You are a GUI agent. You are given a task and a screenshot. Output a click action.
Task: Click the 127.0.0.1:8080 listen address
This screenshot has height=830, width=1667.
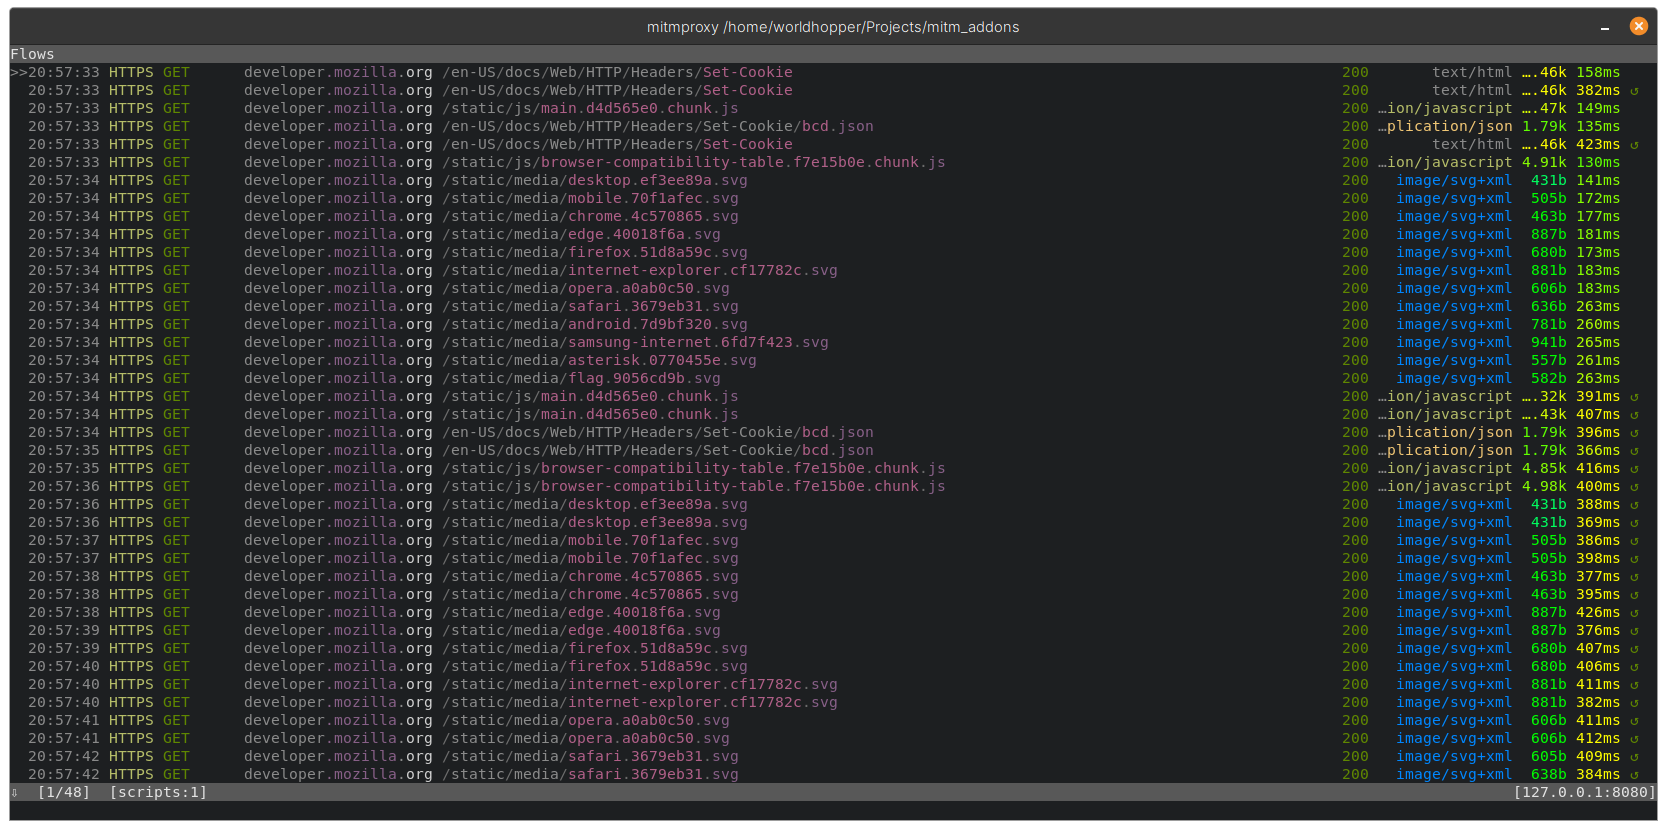[1584, 792]
